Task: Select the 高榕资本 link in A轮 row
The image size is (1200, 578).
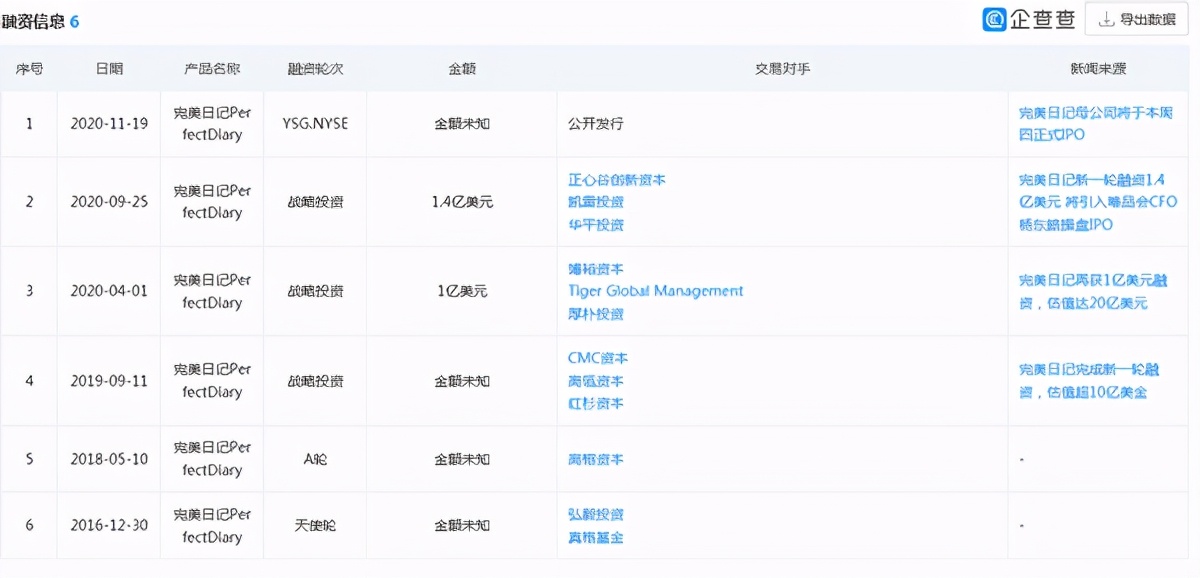Action: (x=596, y=459)
